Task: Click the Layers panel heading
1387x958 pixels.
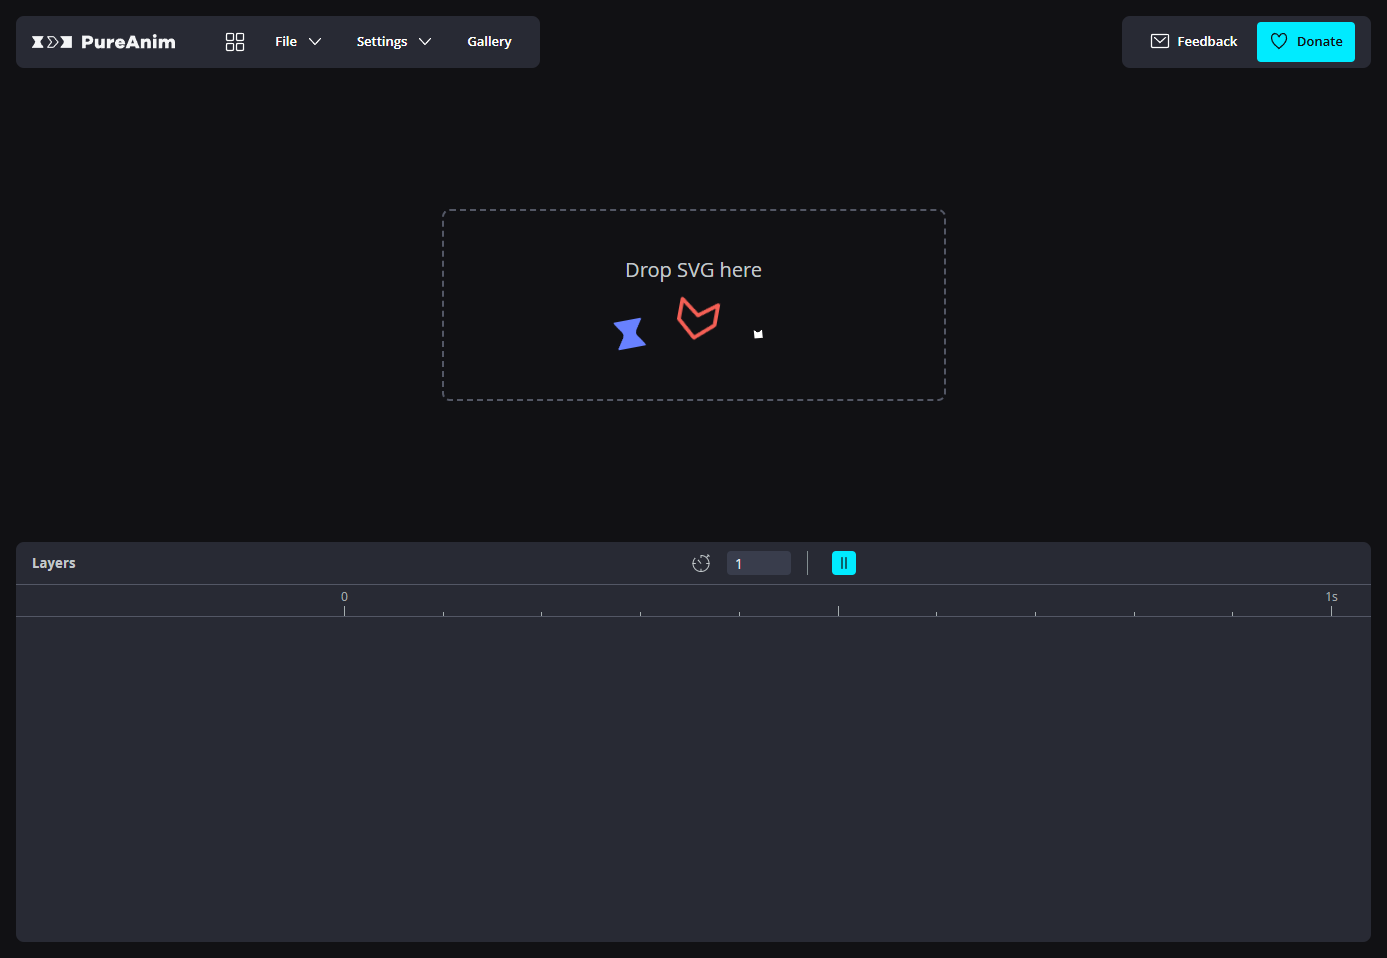Action: pyautogui.click(x=54, y=563)
